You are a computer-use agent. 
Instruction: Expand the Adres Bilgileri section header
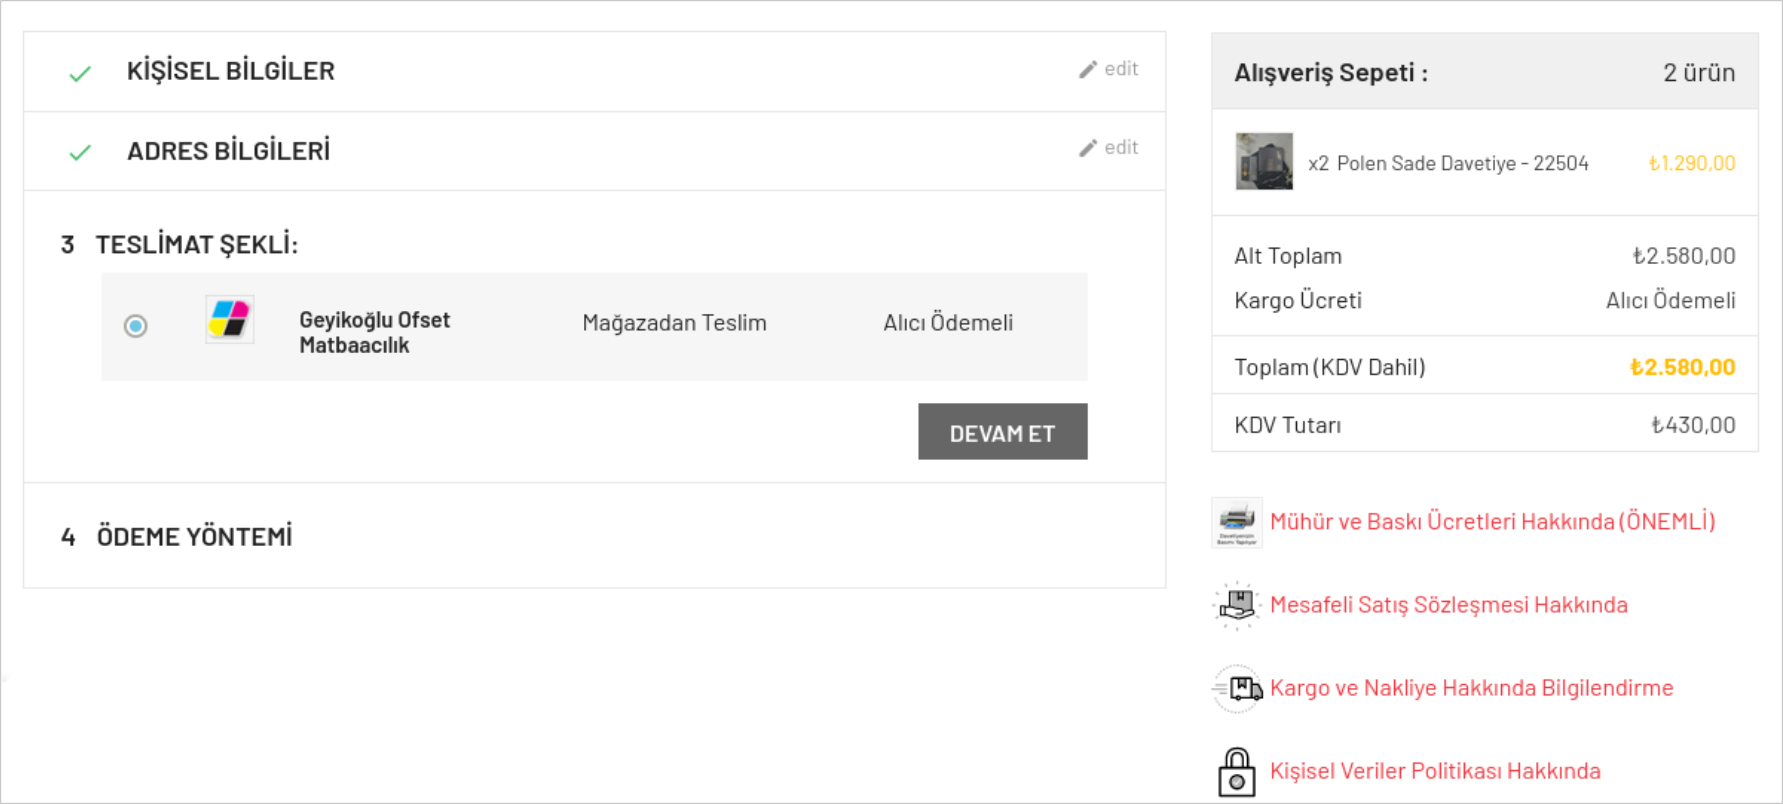(x=228, y=151)
